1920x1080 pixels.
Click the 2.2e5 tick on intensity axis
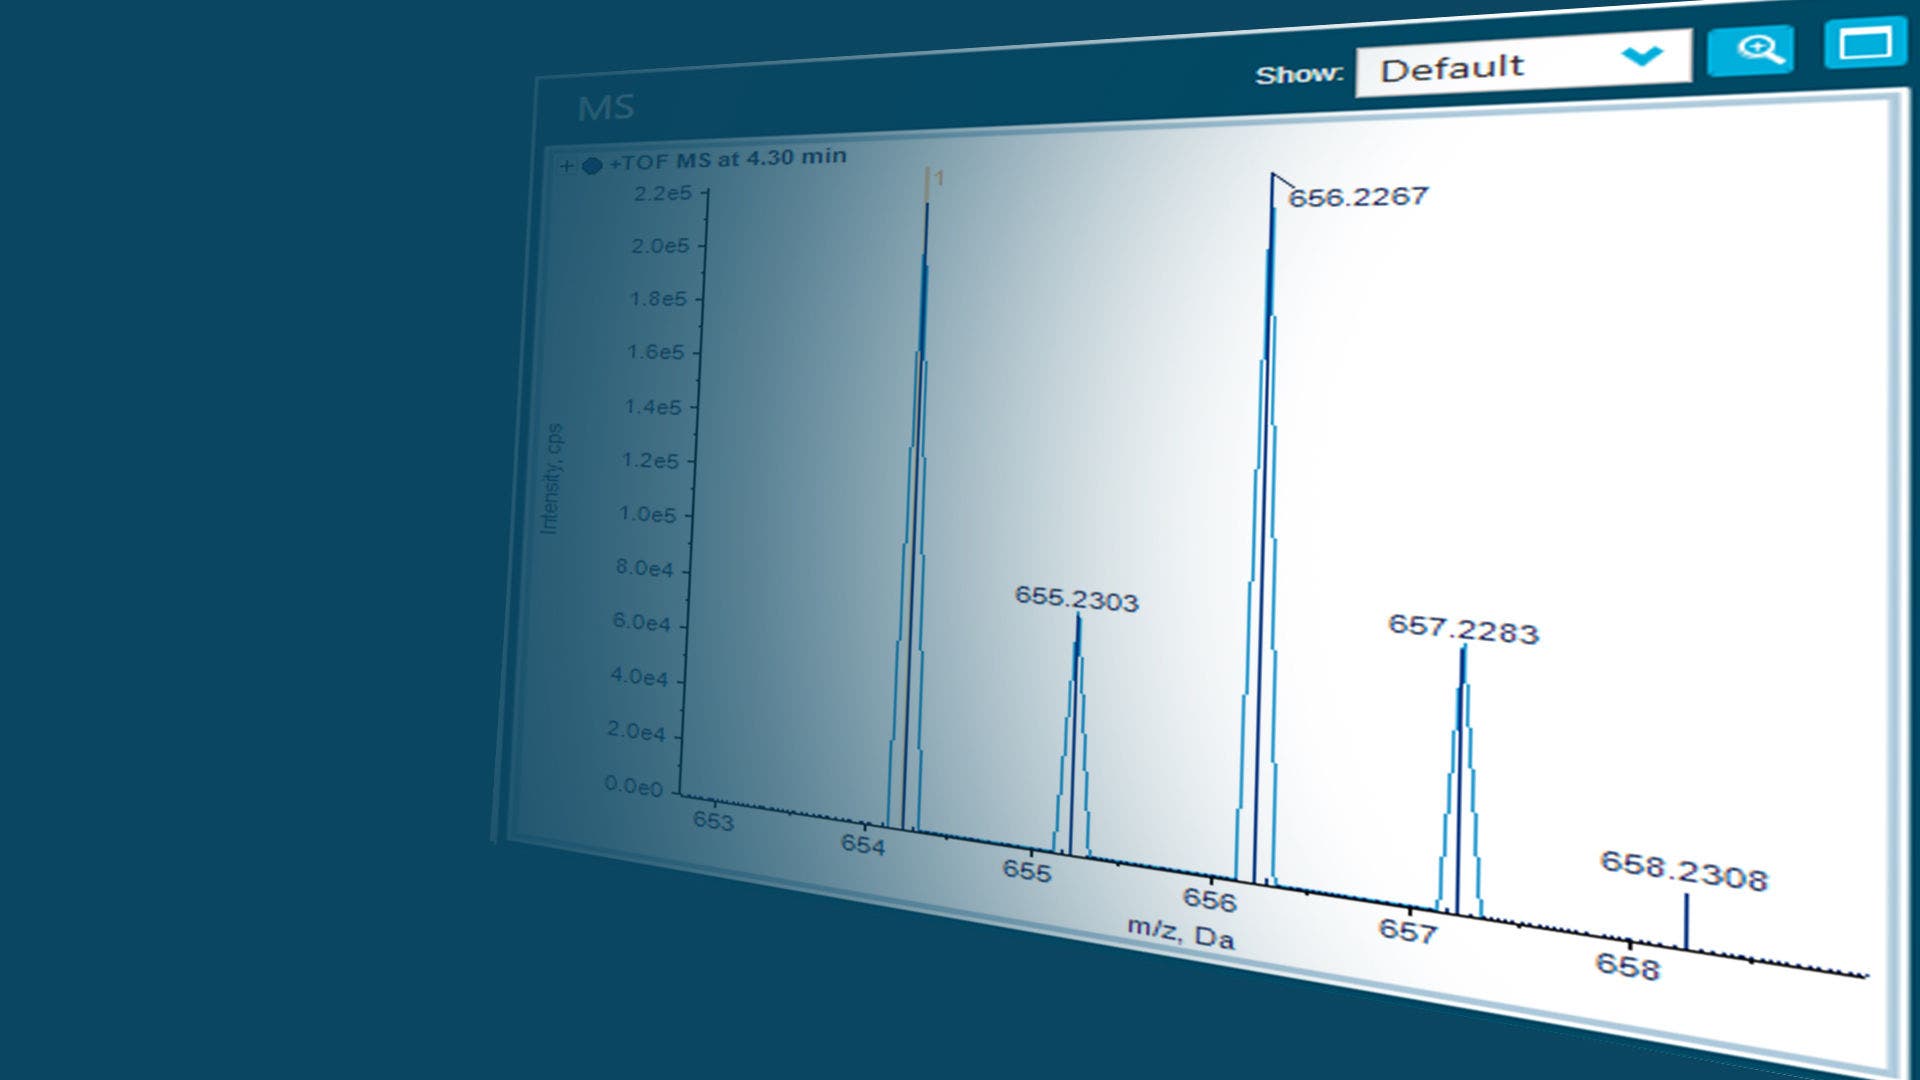coord(662,193)
